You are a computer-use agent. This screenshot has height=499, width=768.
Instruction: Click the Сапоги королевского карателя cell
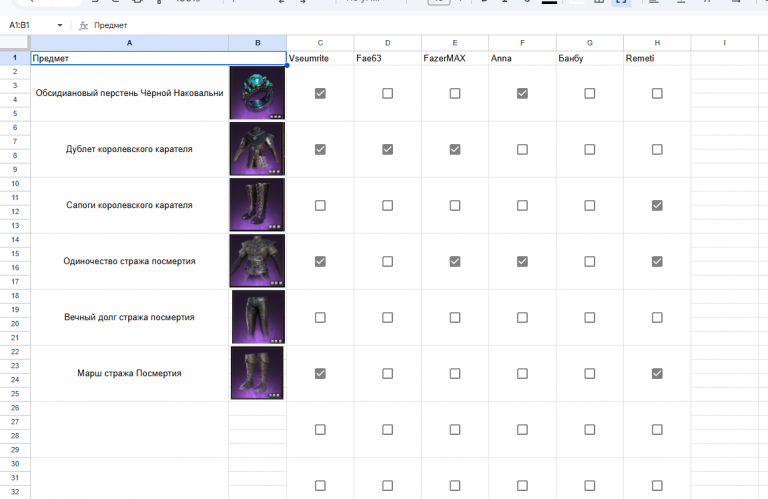click(129, 205)
